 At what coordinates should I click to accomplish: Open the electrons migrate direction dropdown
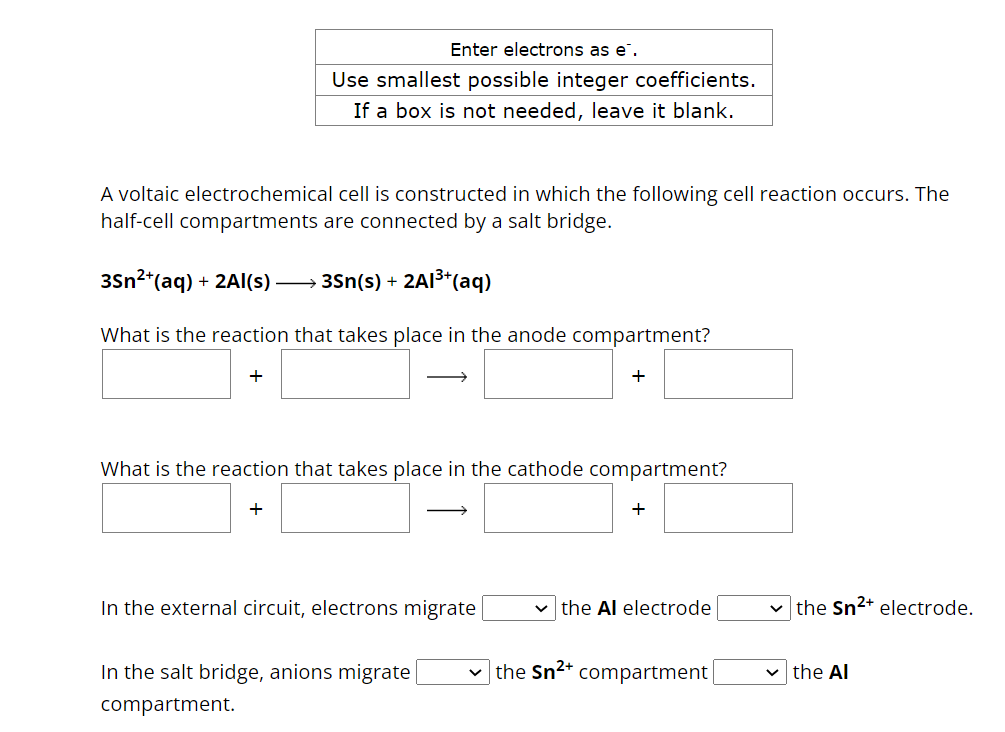pyautogui.click(x=519, y=608)
